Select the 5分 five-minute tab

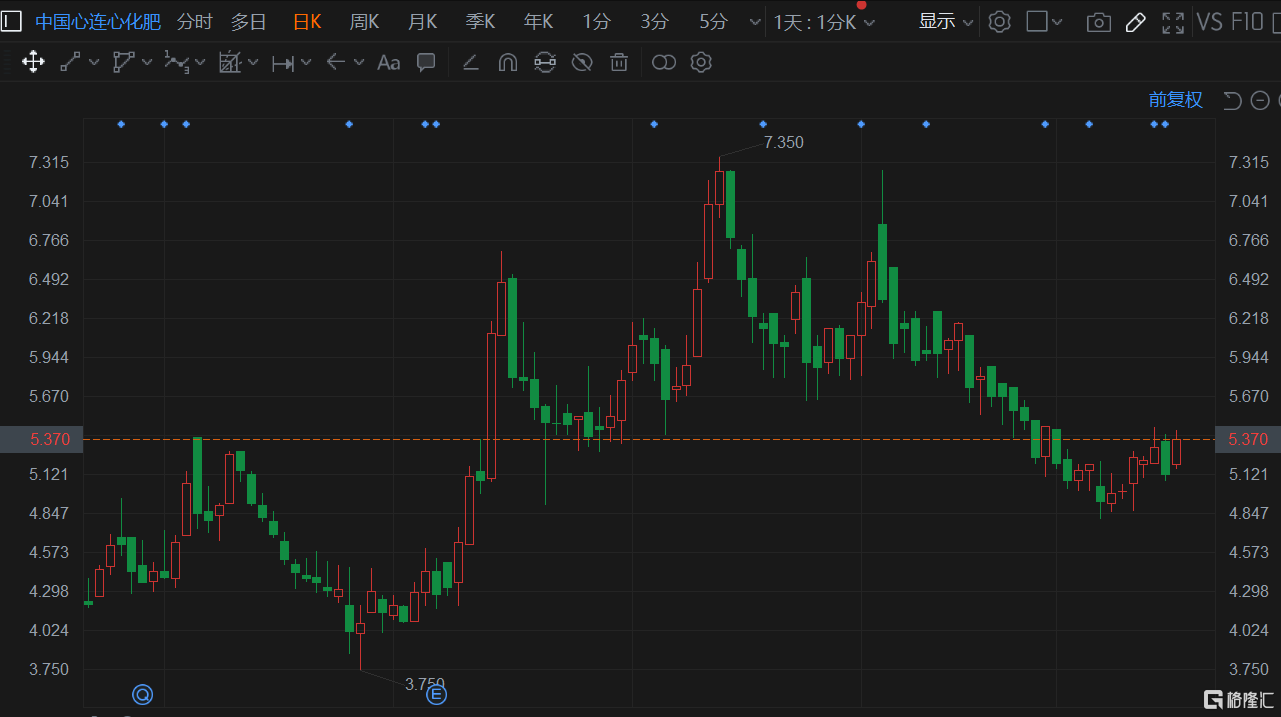tap(714, 21)
